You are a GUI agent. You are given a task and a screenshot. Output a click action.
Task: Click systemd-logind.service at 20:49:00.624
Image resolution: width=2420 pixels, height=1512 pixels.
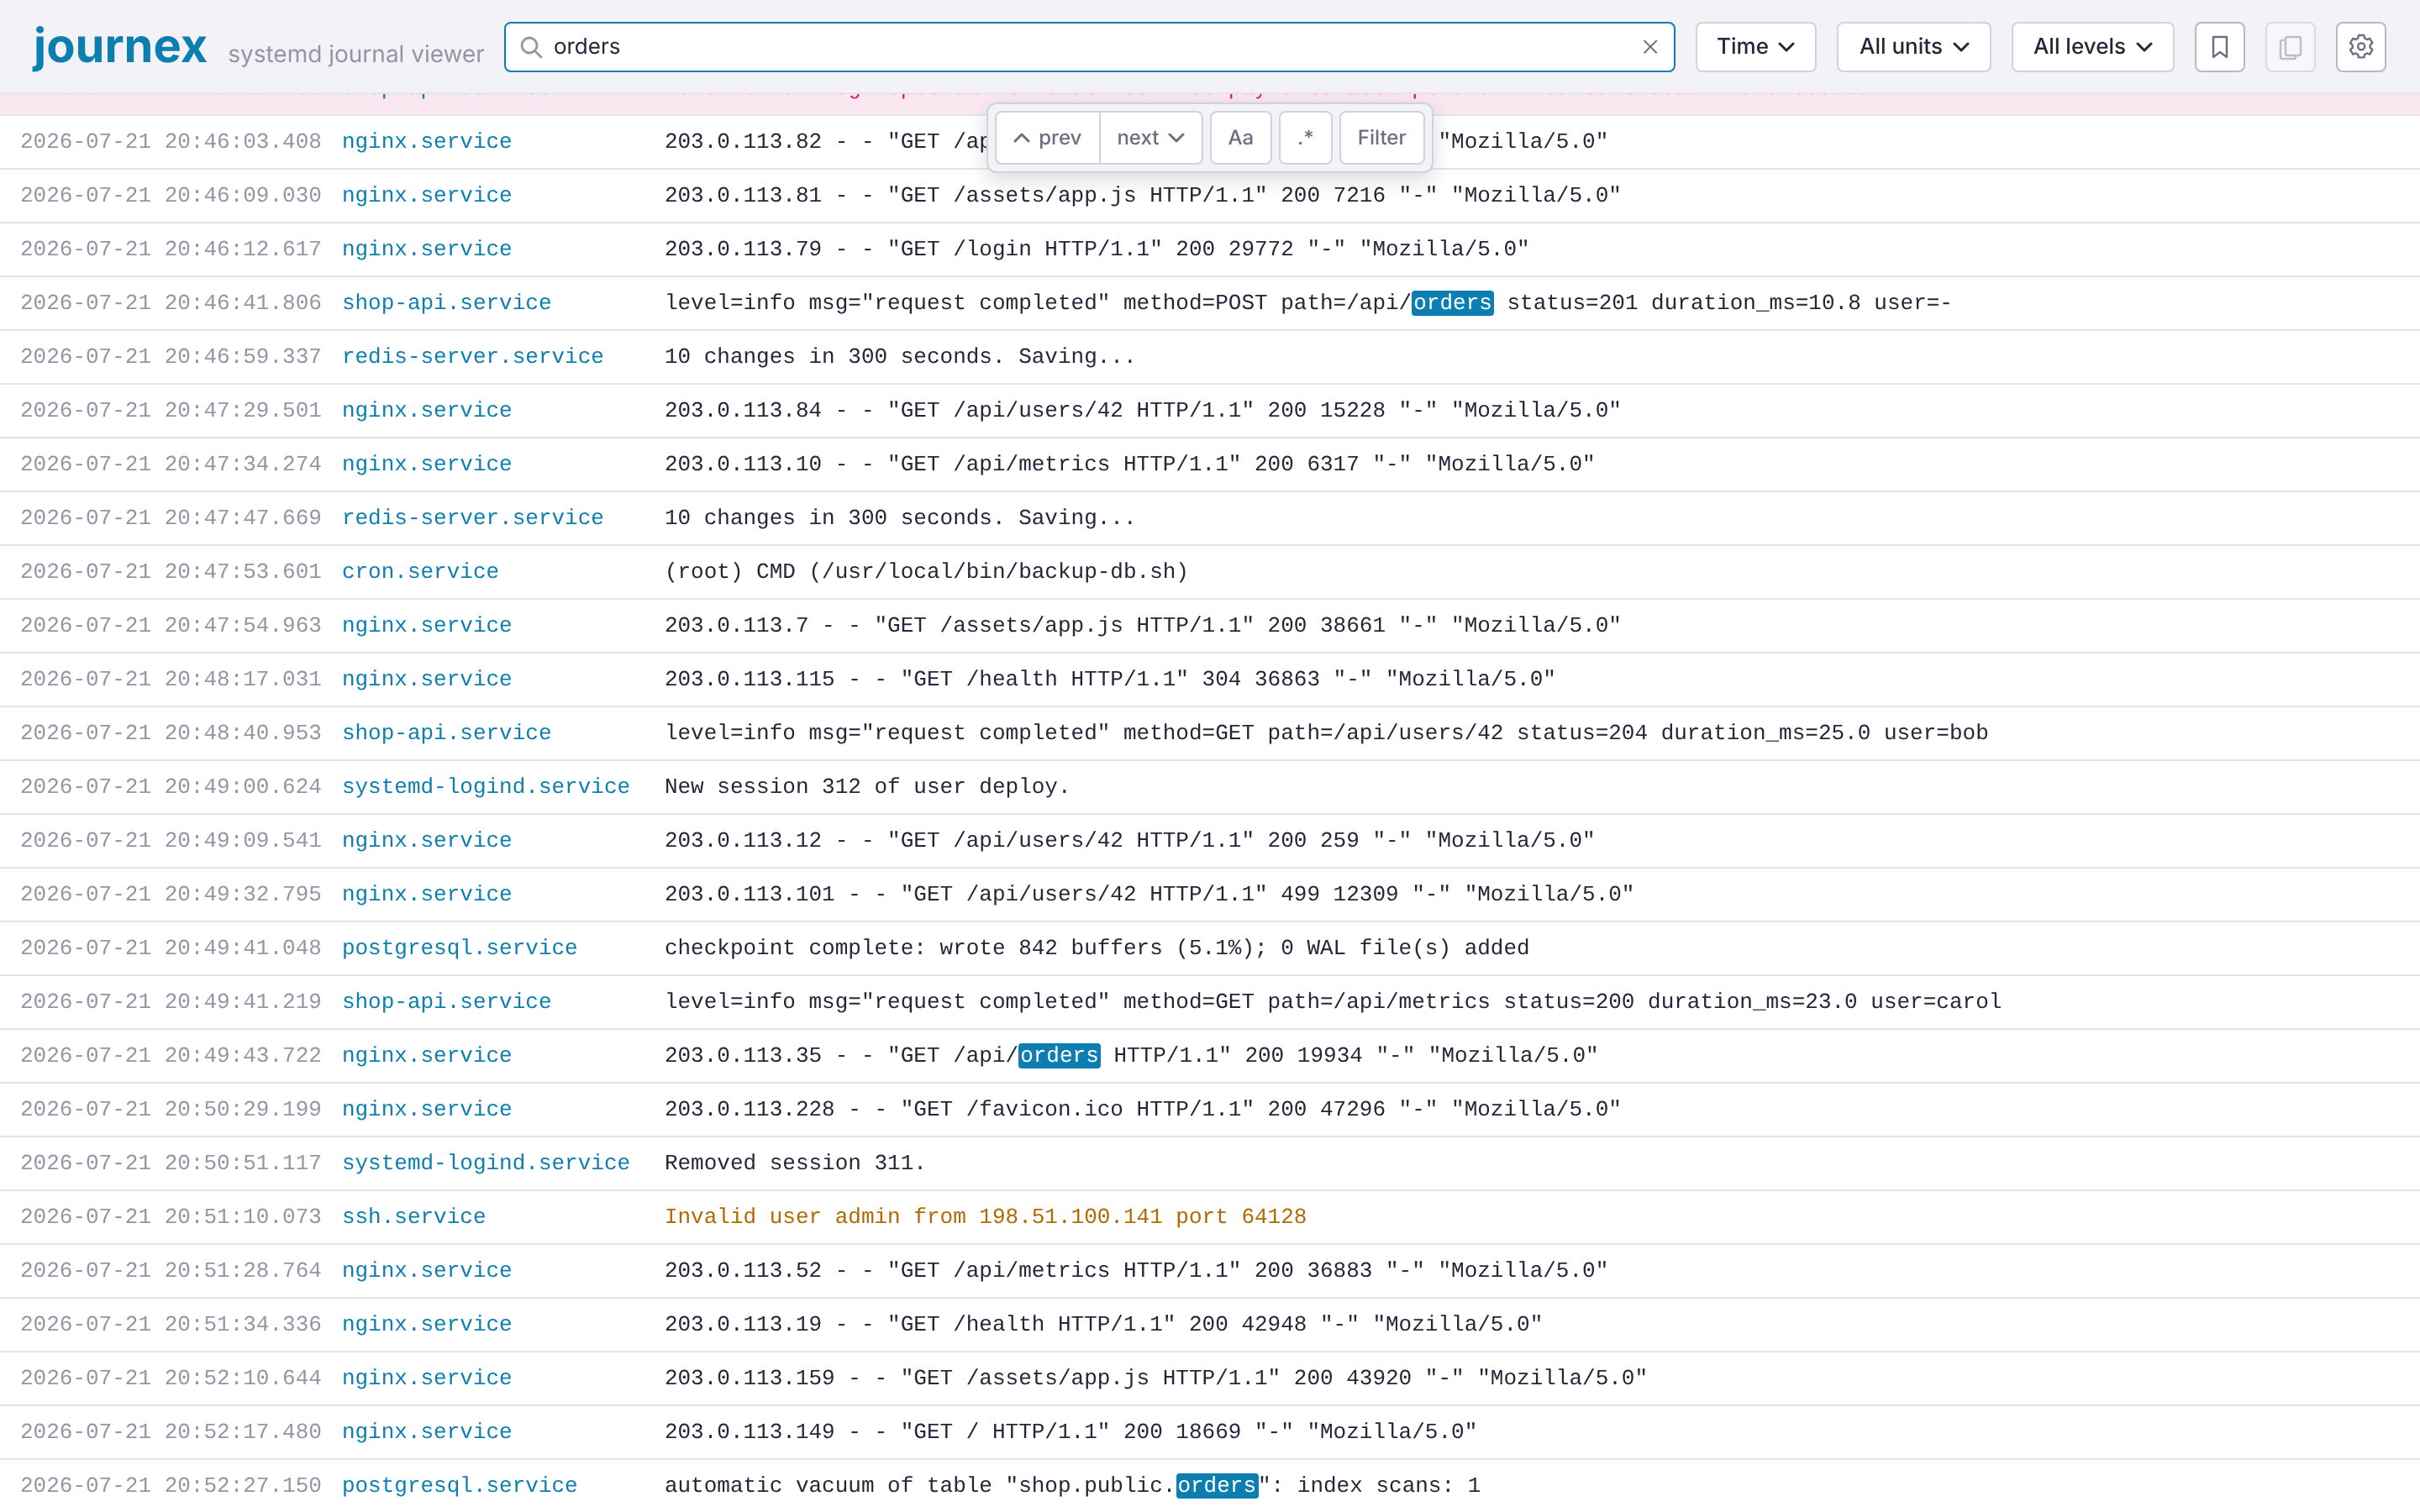coord(485,787)
